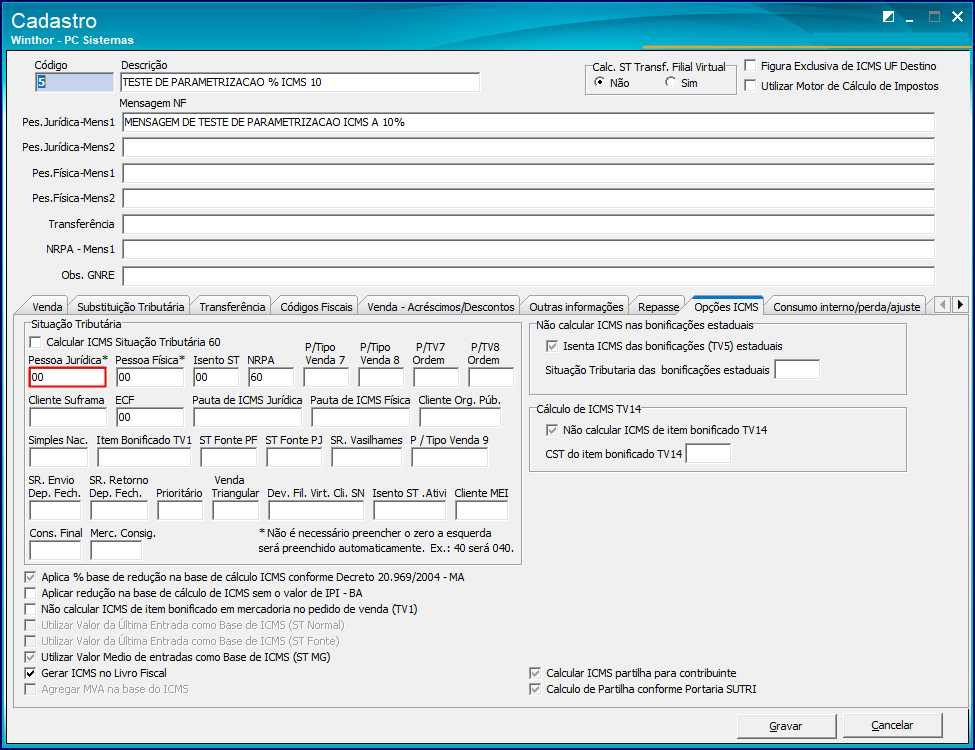Open Venda - Acréscimos/Descontos tab
This screenshot has height=750, width=975.
pyautogui.click(x=440, y=307)
